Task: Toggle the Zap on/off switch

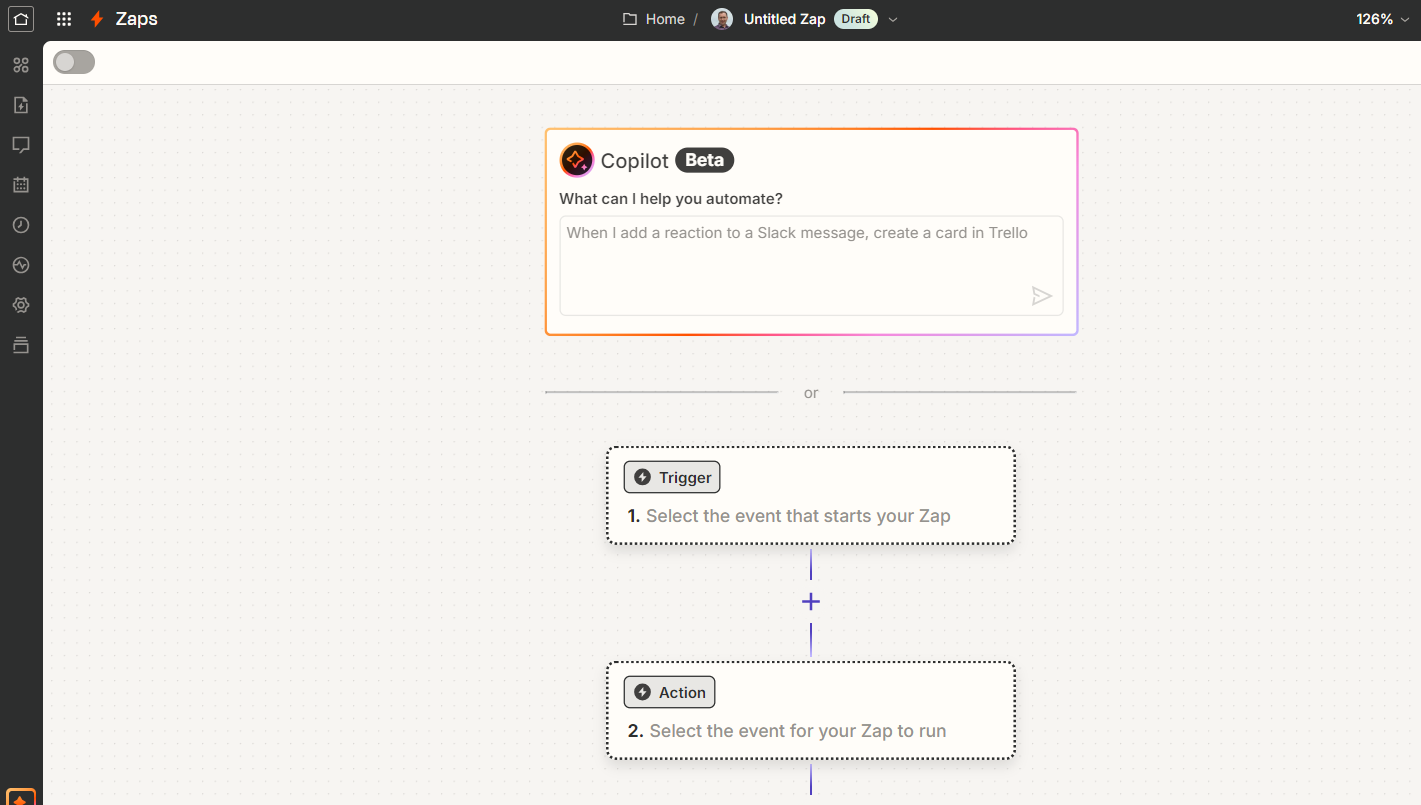Action: (x=74, y=62)
